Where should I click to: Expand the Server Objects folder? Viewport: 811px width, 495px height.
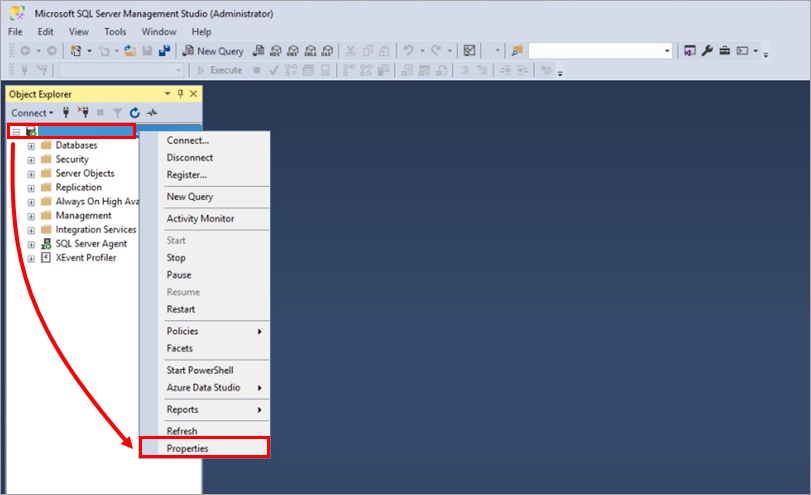tap(31, 174)
